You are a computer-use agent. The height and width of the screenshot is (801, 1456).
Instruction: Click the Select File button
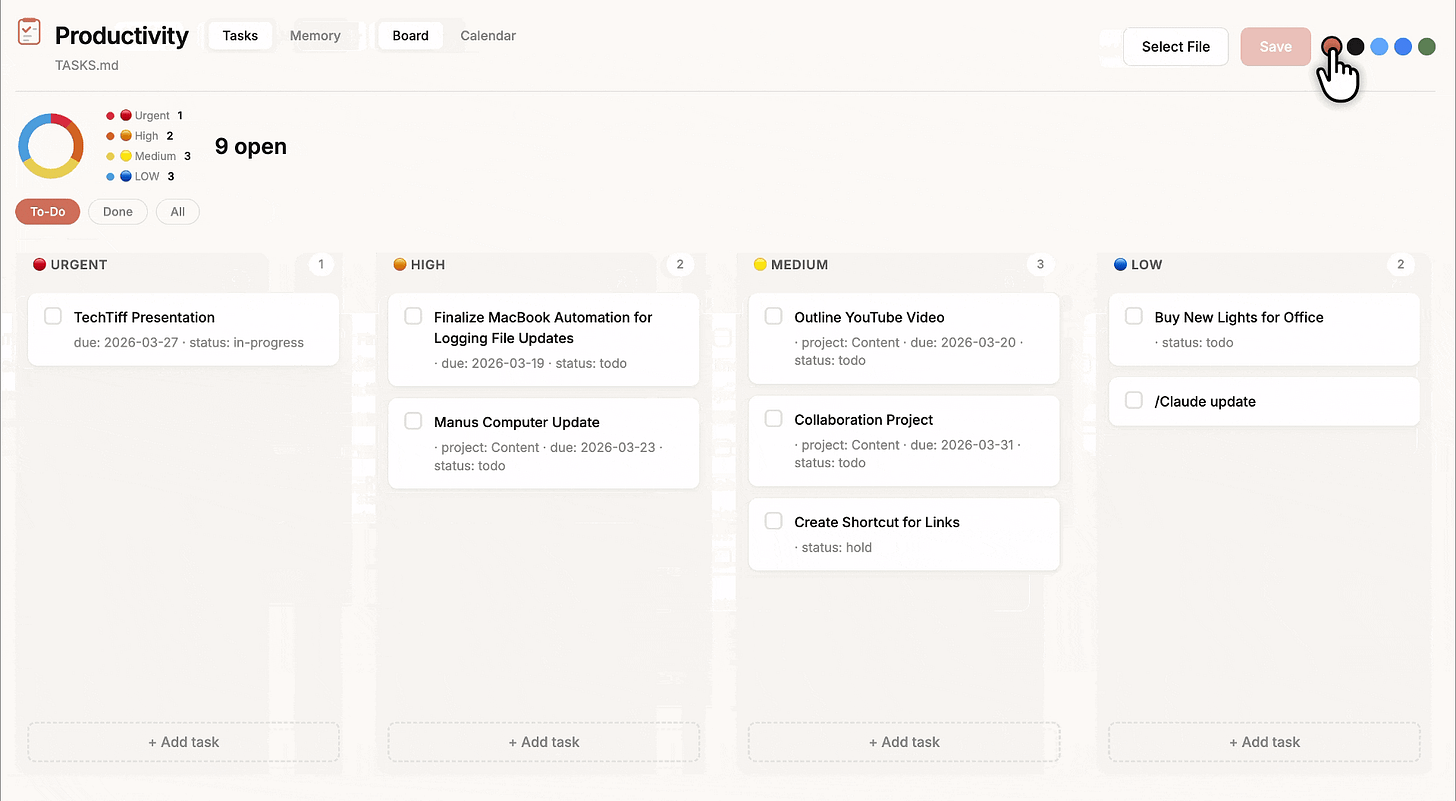[x=1175, y=46]
